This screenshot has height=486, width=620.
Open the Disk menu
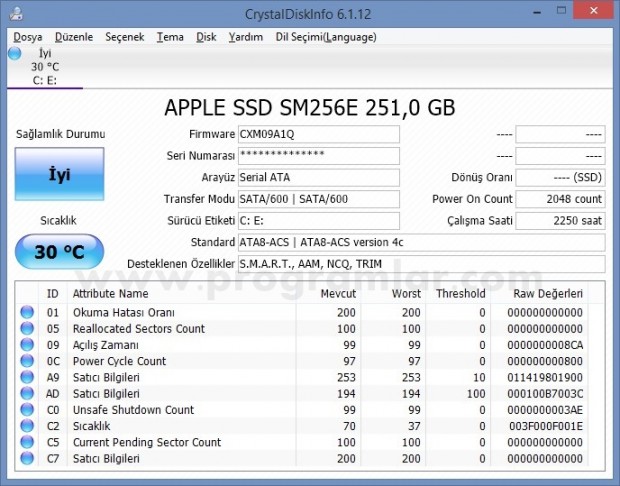tap(206, 37)
